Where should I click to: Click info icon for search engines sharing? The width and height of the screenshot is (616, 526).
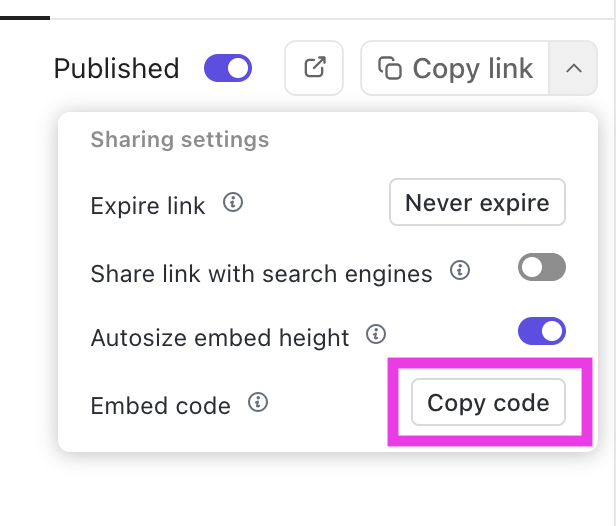coord(460,270)
